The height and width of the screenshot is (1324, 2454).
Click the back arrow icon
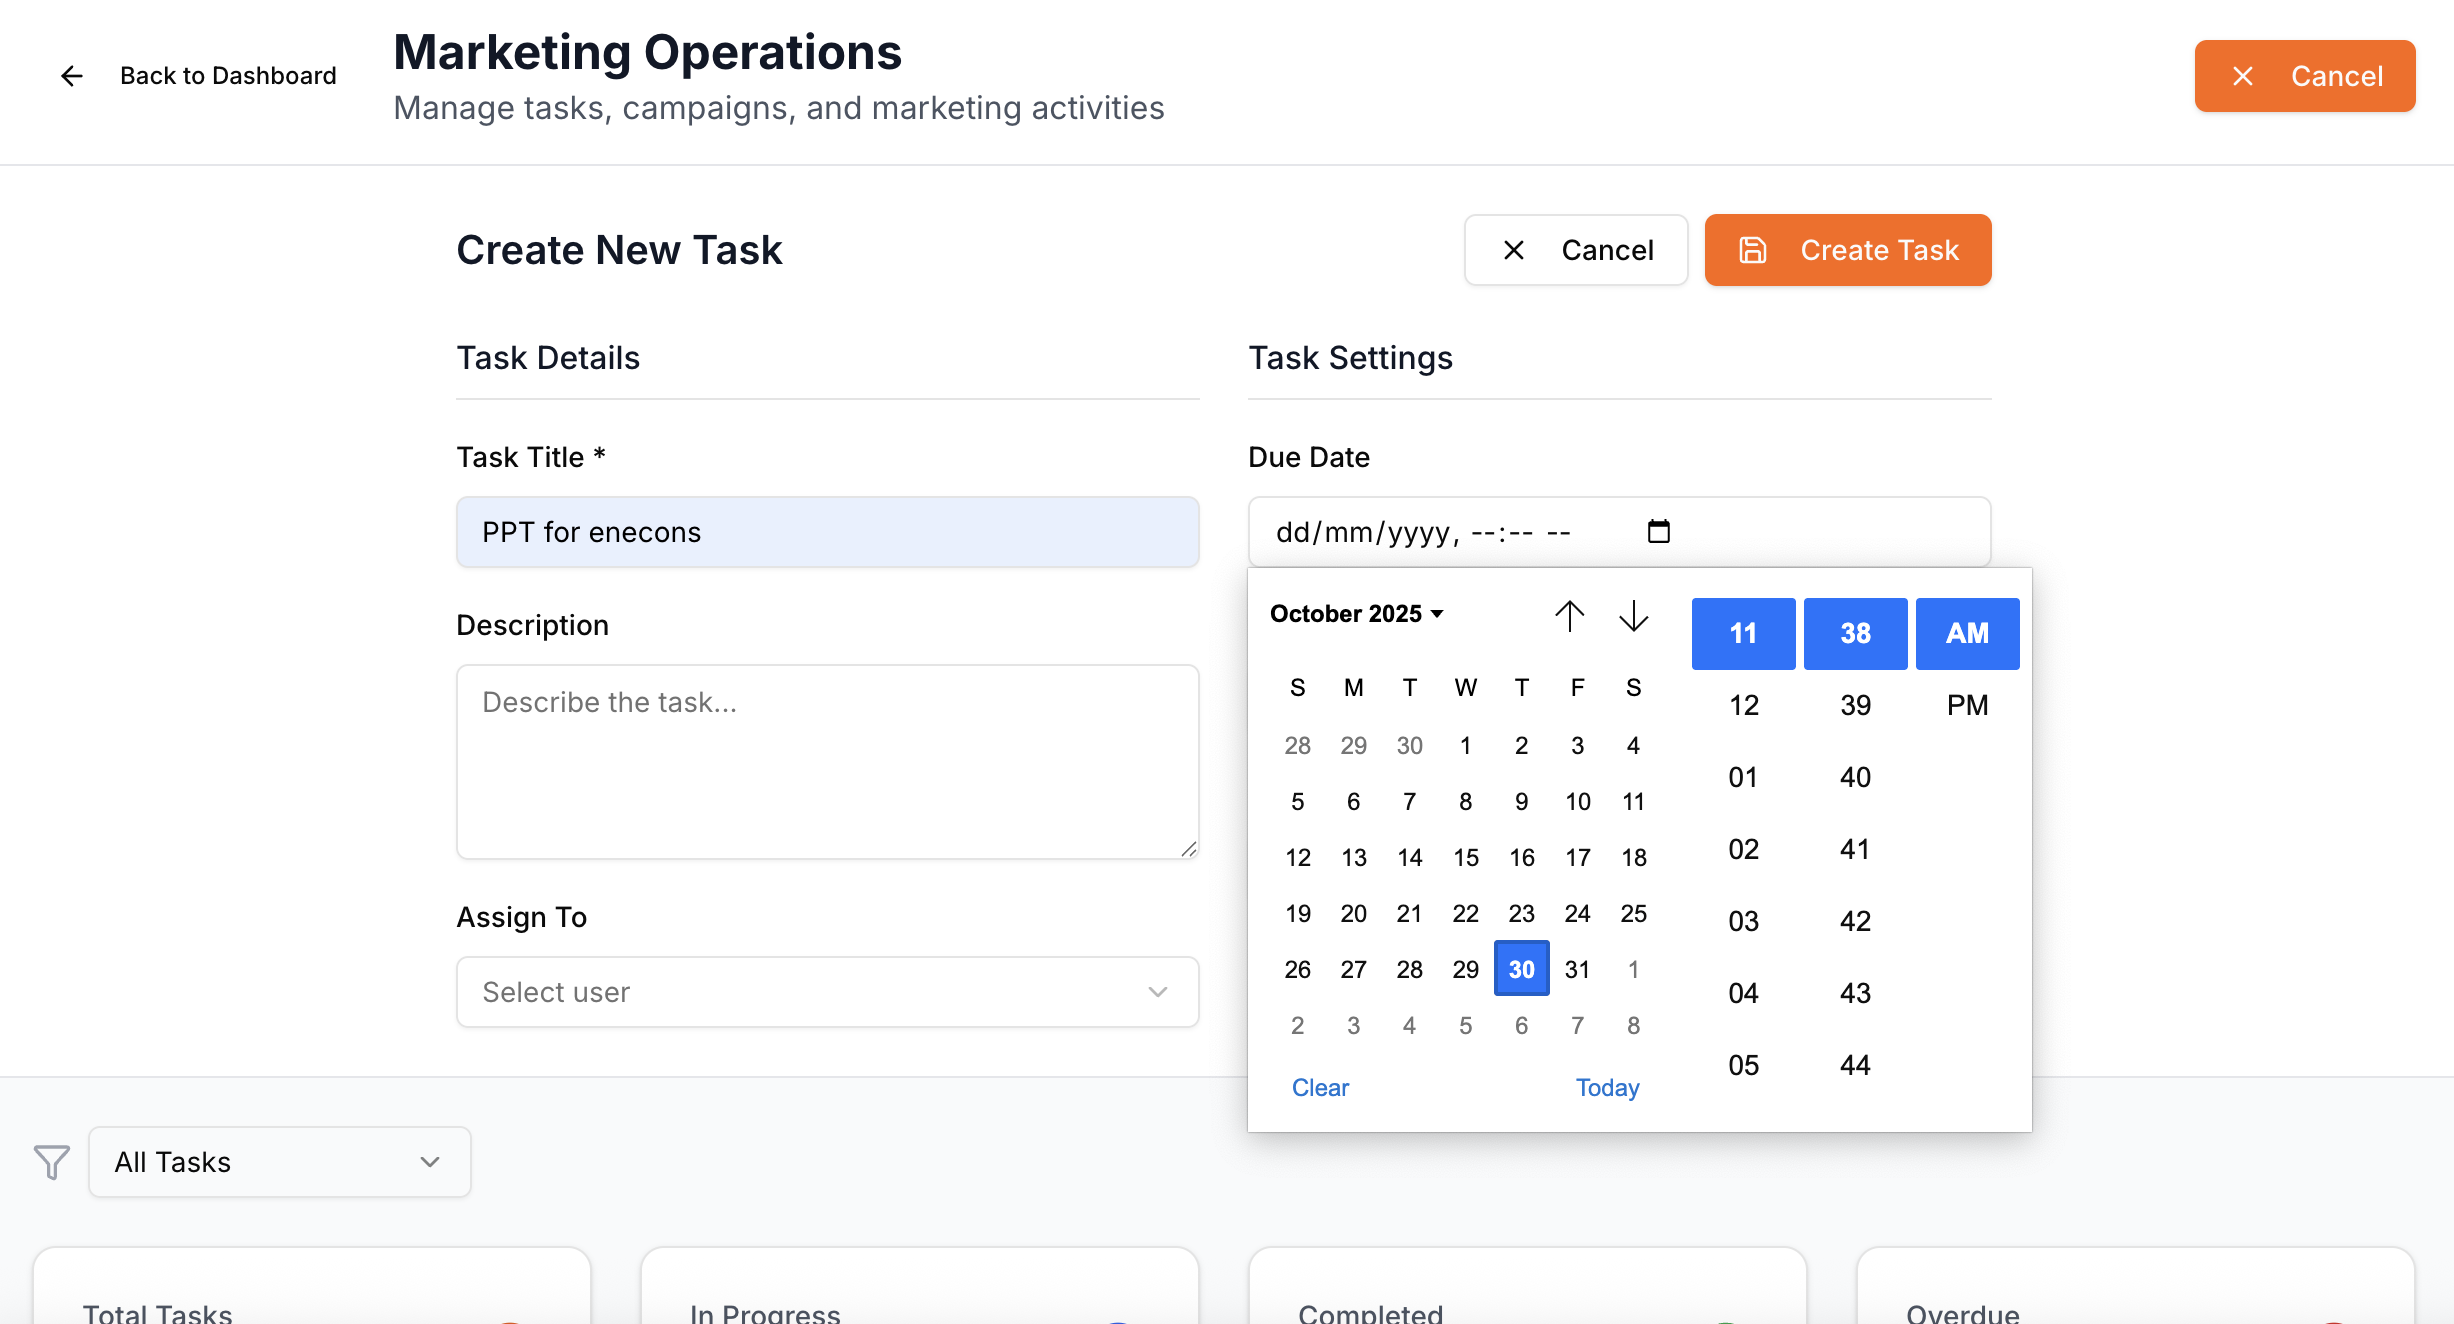(71, 76)
